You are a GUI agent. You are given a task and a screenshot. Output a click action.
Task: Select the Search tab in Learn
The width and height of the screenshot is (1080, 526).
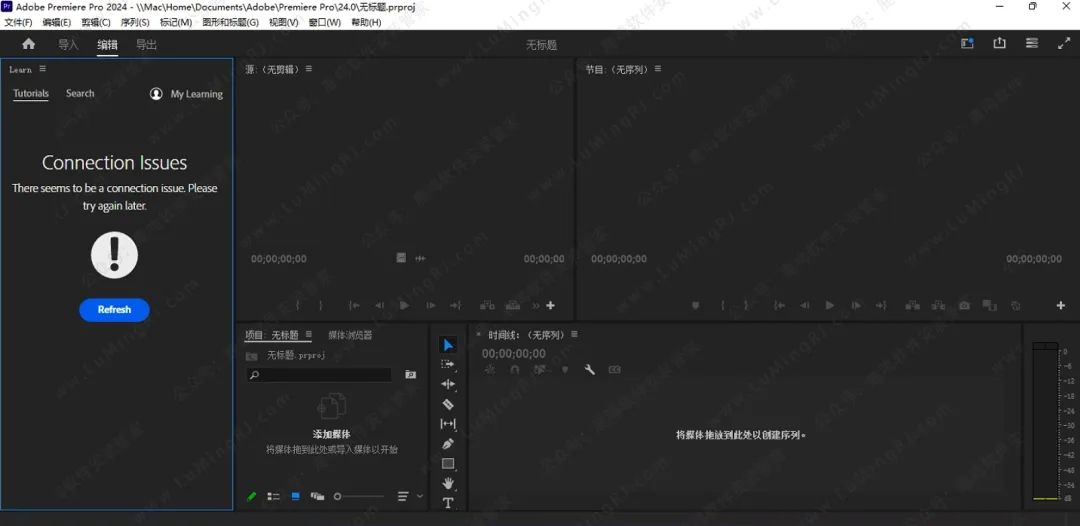coord(80,94)
